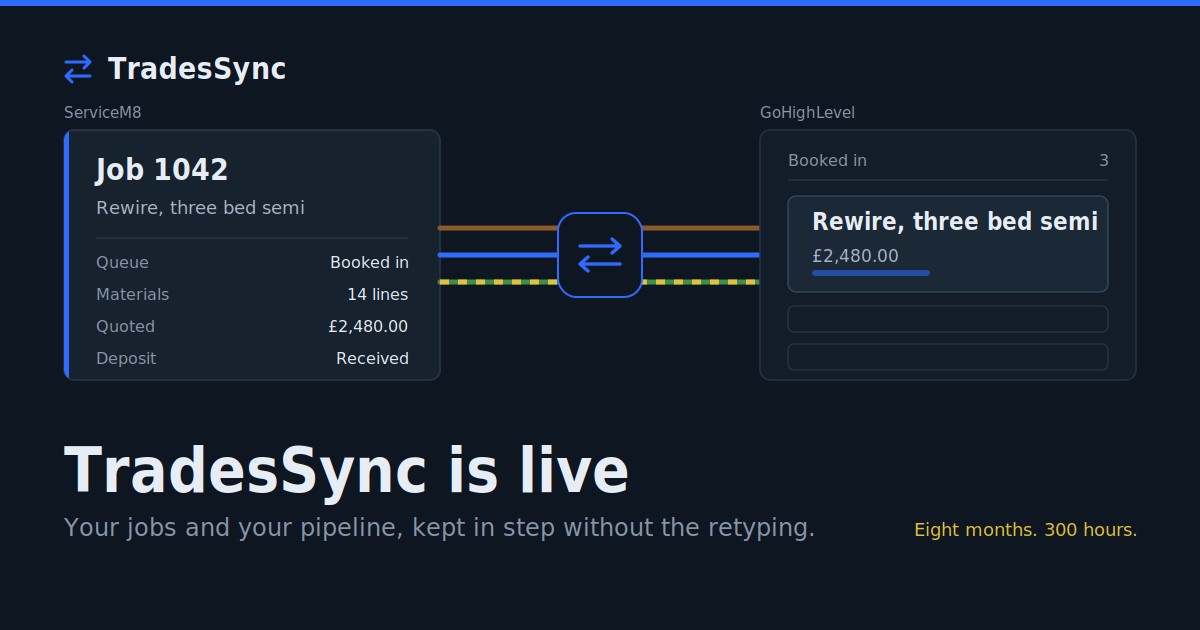Click the 'Booked in' queue value
1200x630 pixels.
pos(369,263)
